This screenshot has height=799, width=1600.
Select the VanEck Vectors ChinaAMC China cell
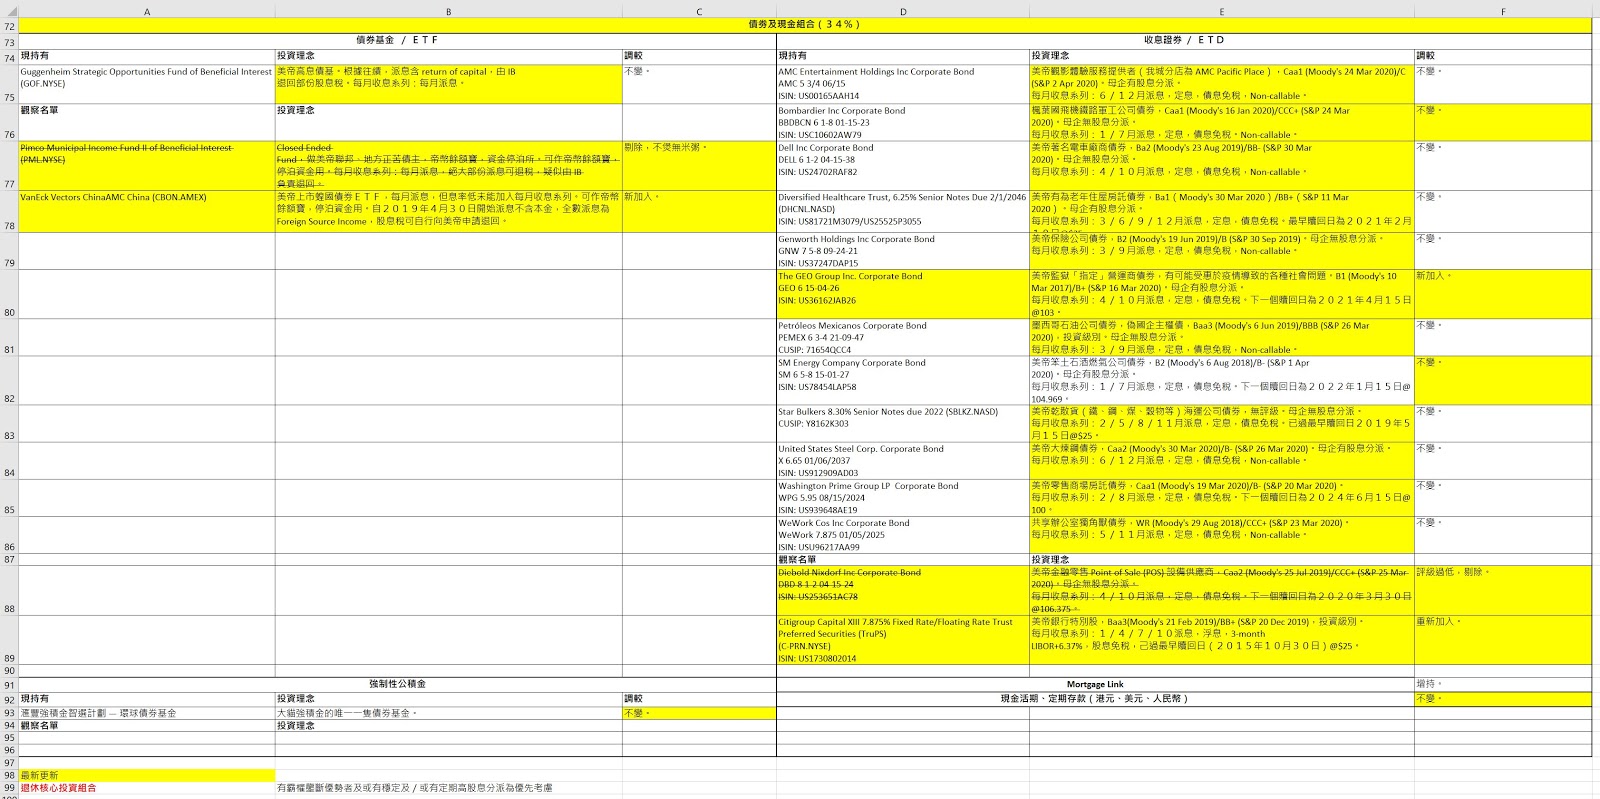click(x=147, y=212)
